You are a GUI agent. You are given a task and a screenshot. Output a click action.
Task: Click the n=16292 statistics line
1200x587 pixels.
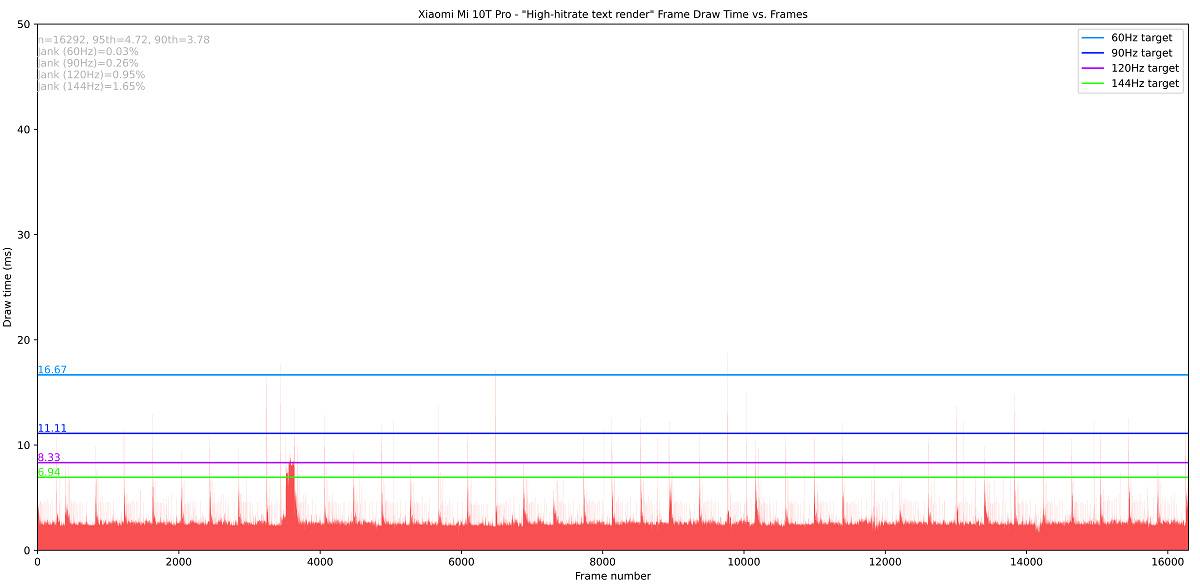(x=123, y=40)
